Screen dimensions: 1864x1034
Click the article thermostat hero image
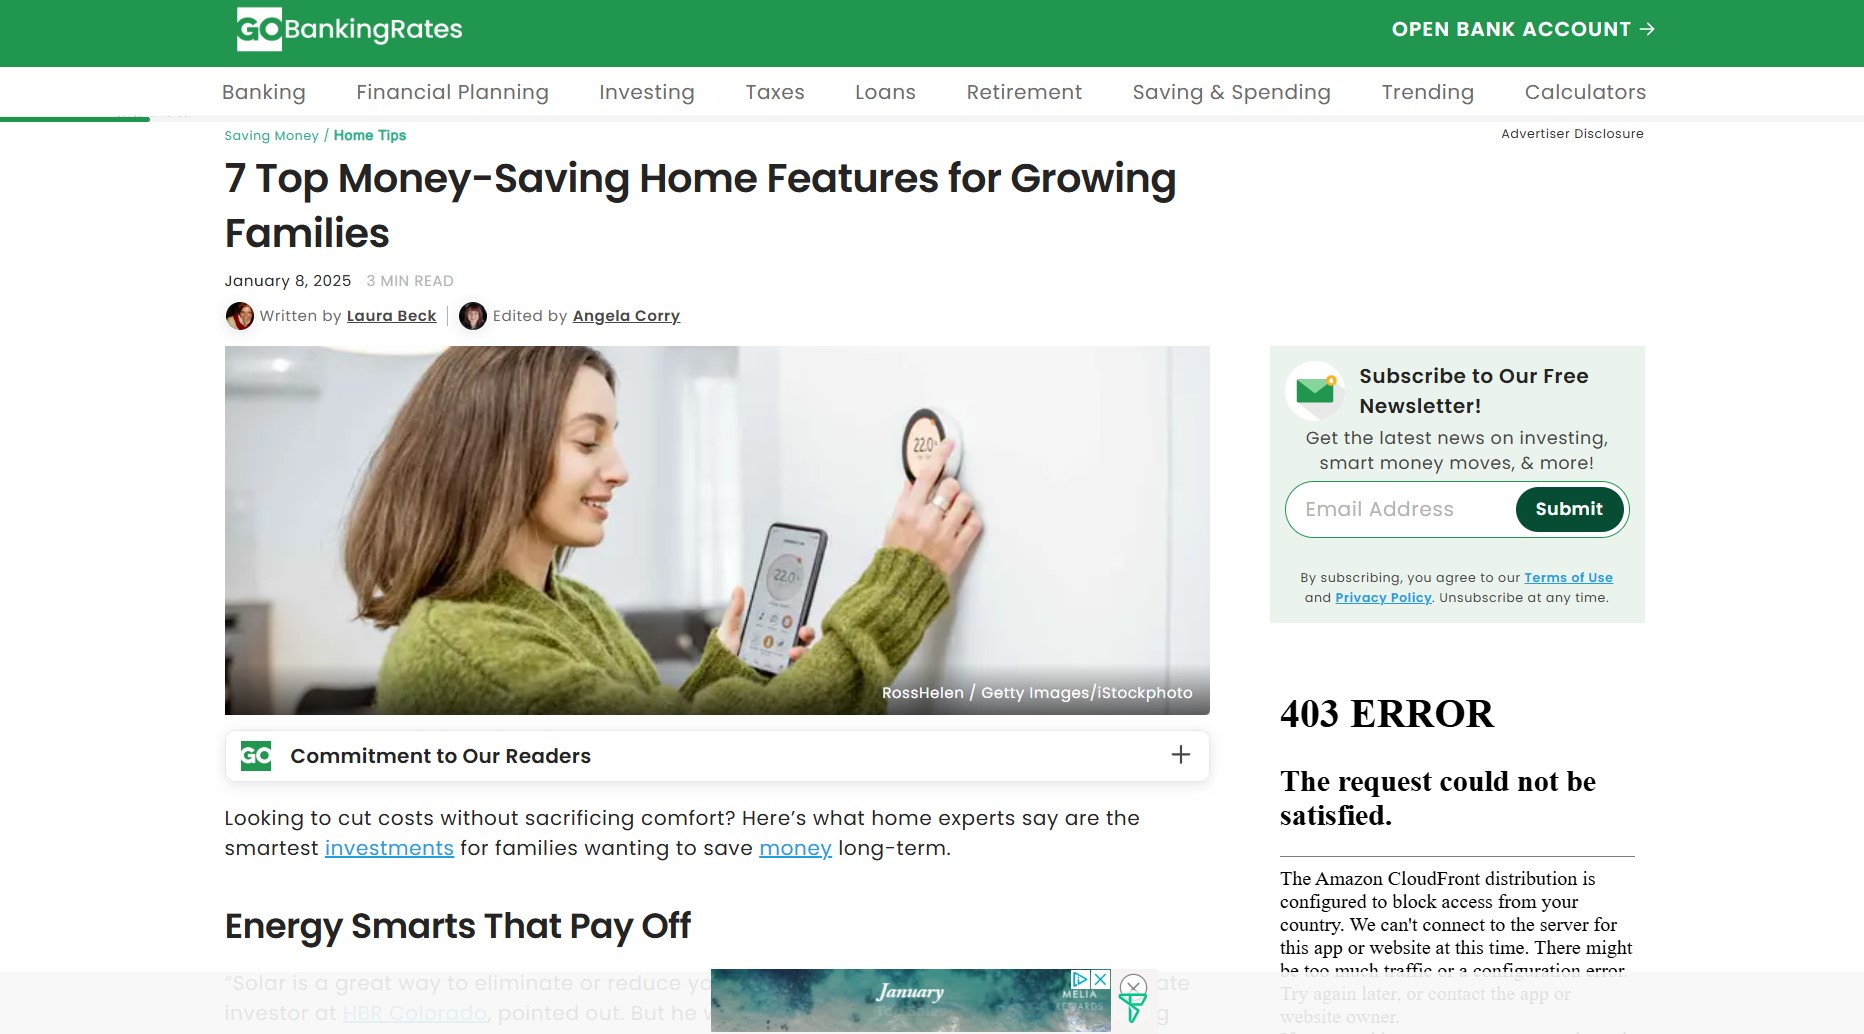pos(717,530)
